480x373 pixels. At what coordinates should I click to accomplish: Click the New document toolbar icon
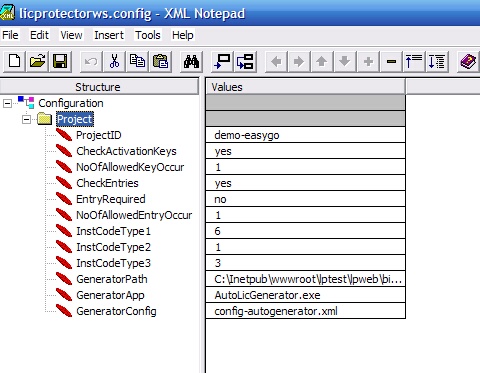coord(14,61)
